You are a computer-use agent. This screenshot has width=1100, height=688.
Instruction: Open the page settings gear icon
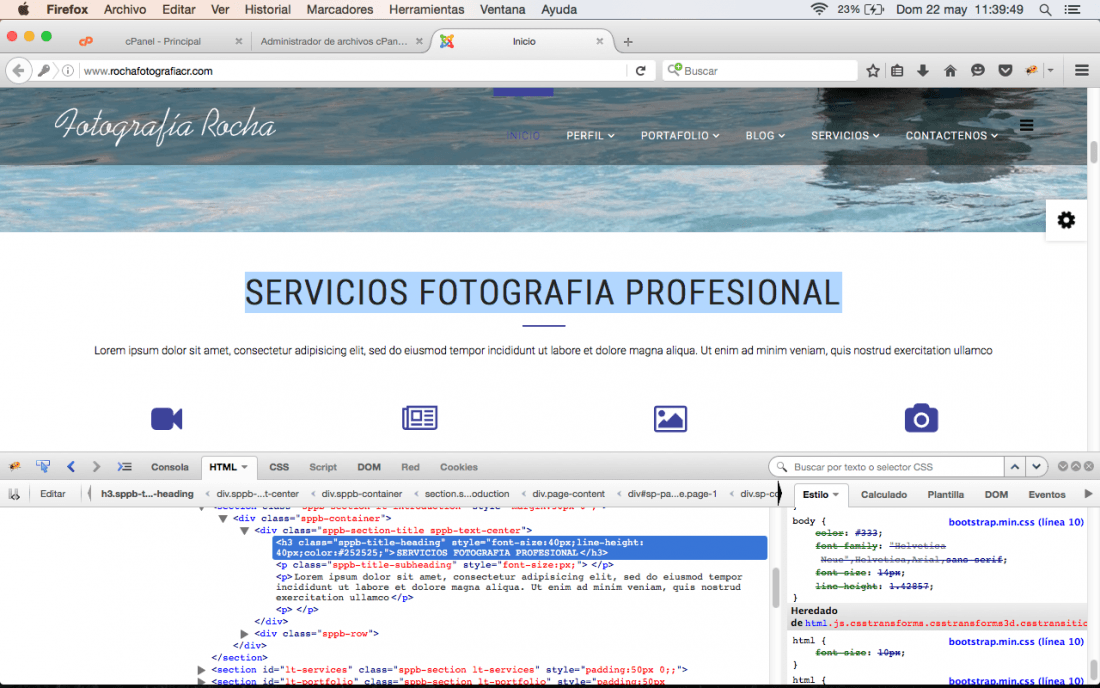tap(1066, 220)
